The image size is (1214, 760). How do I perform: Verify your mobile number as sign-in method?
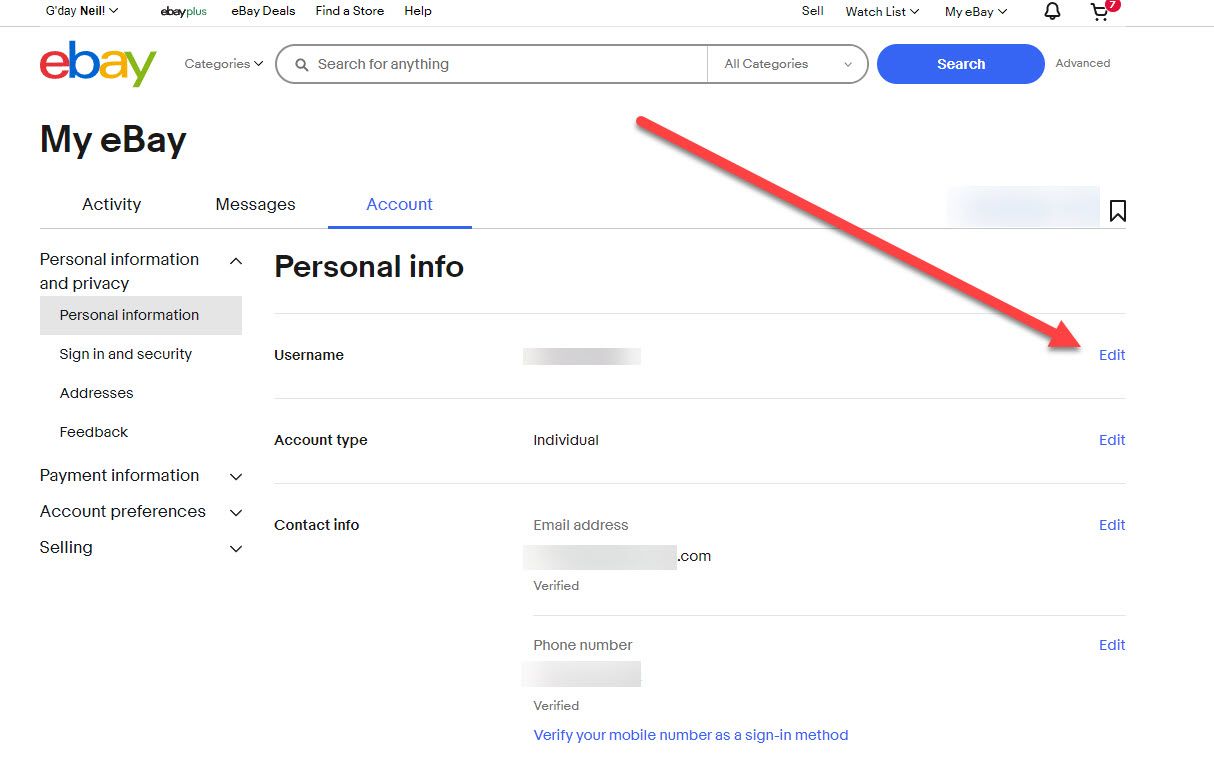click(x=690, y=735)
